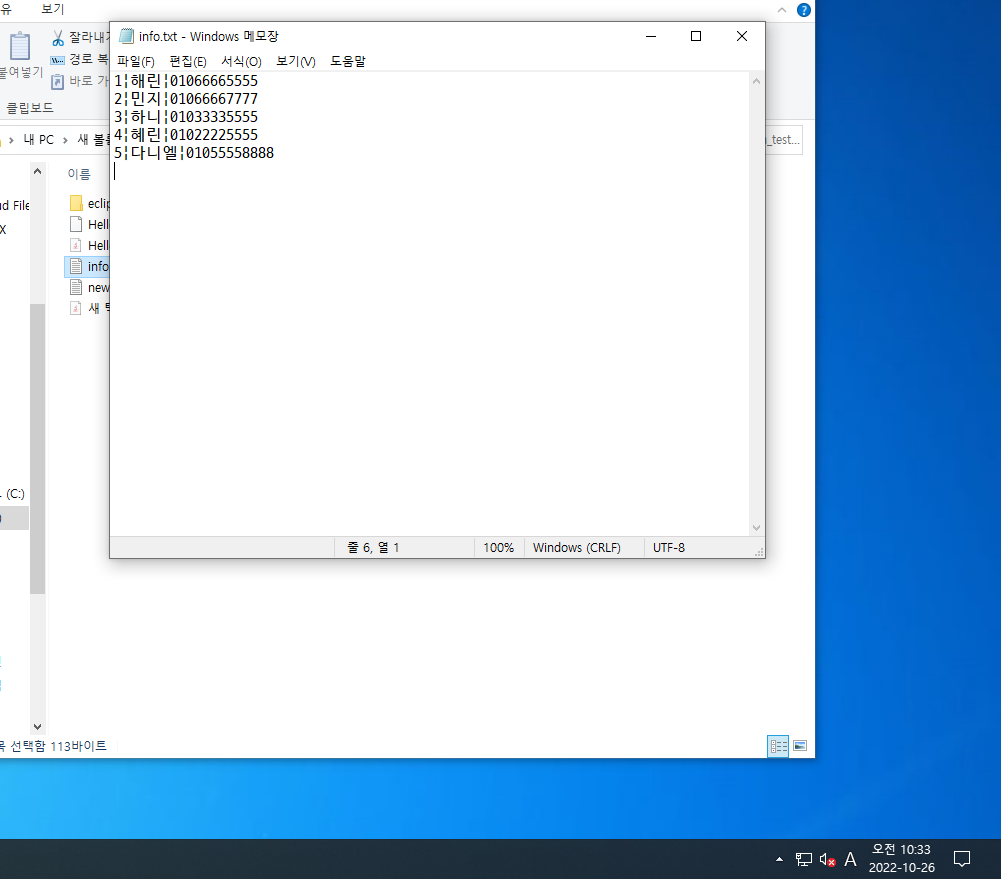Toggle the IME input mode A indicator
Viewport: 1001px width, 879px height.
(x=850, y=859)
